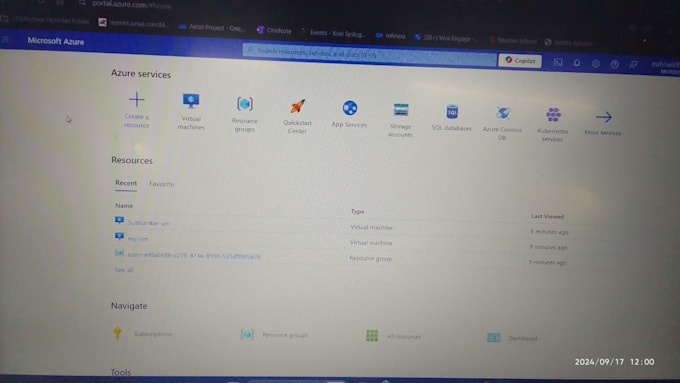680x383 pixels.
Task: Open Azure Cosmos DB
Action: [502, 123]
